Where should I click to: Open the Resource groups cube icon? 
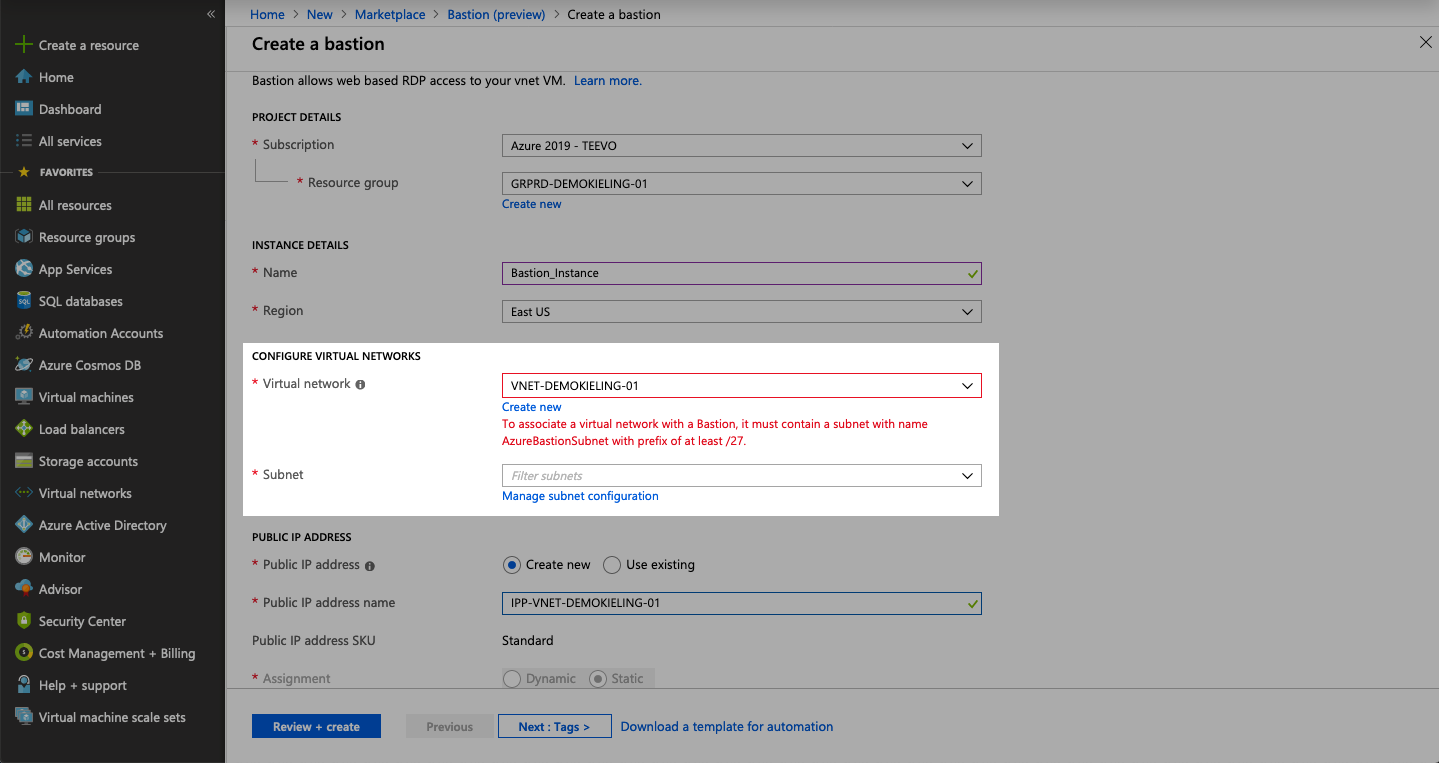coord(24,237)
